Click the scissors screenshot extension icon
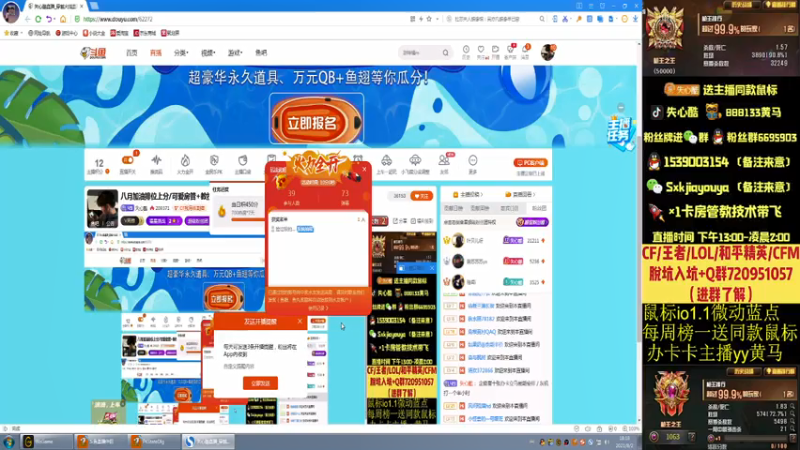This screenshot has width=800, height=450. 565,19
